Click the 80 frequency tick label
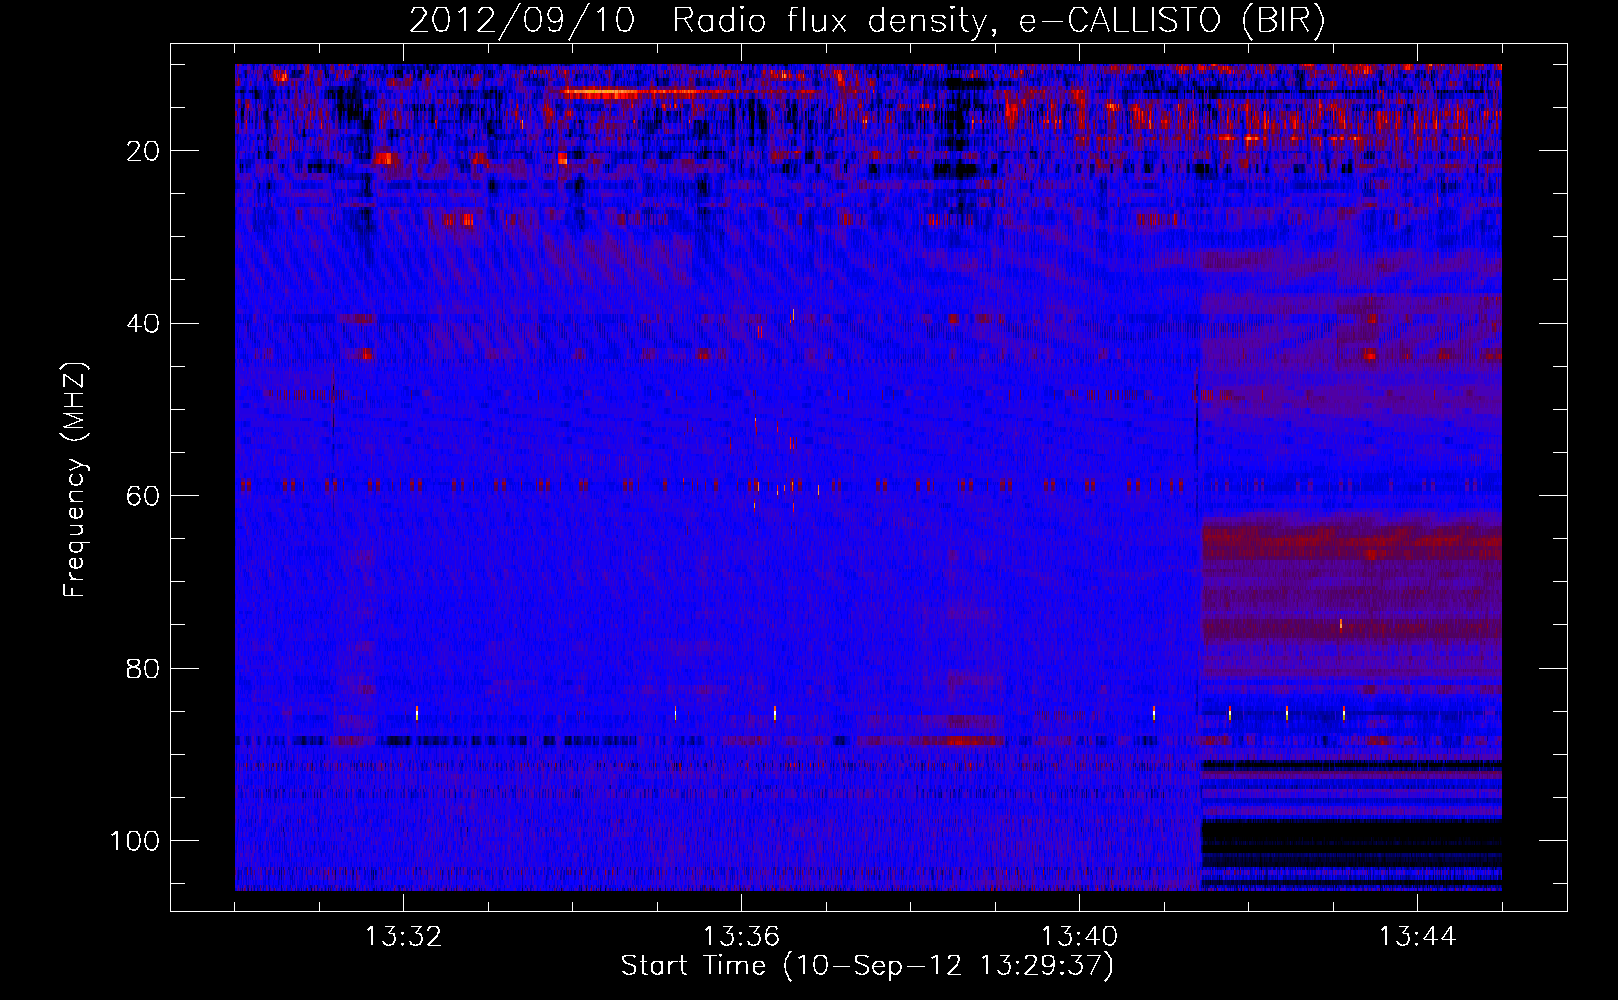Image resolution: width=1618 pixels, height=1000 pixels. 143,668
